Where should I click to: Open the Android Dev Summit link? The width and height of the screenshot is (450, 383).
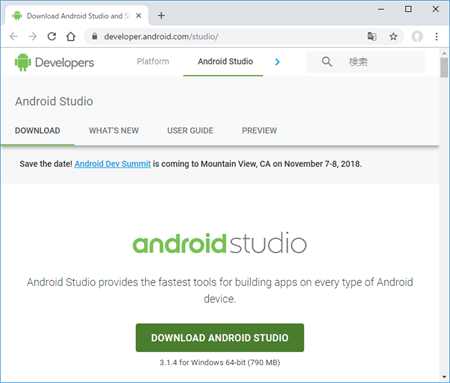tap(113, 164)
